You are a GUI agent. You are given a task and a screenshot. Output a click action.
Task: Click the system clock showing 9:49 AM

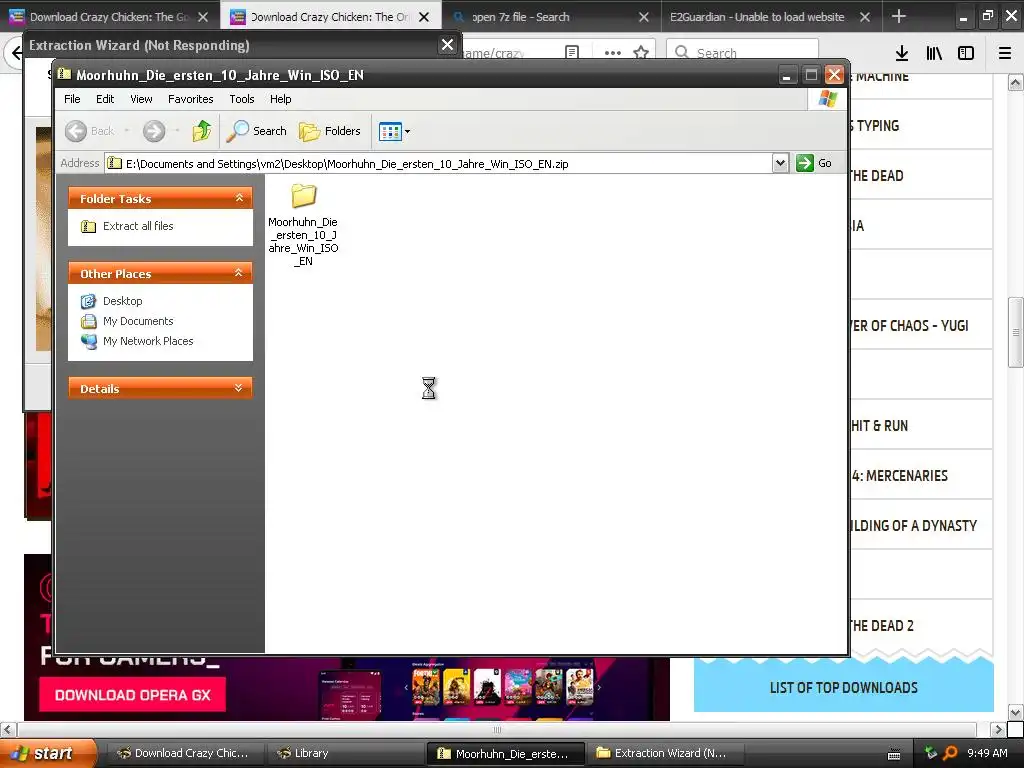(x=987, y=753)
